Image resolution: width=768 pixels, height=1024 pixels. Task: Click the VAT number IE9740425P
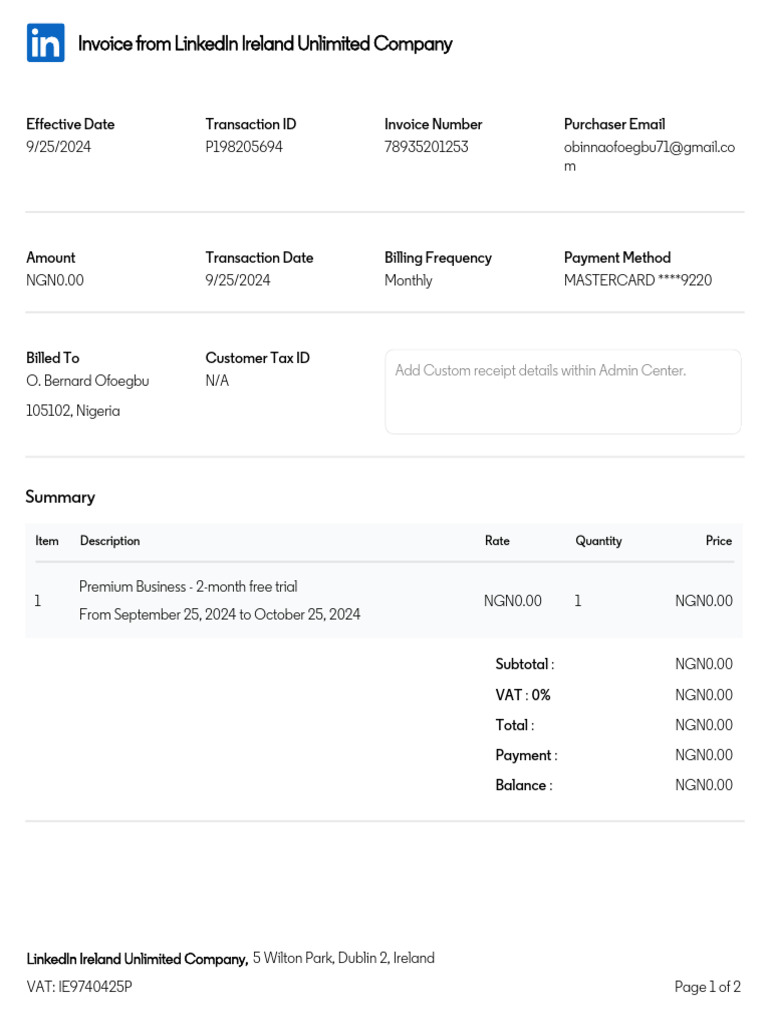point(79,987)
